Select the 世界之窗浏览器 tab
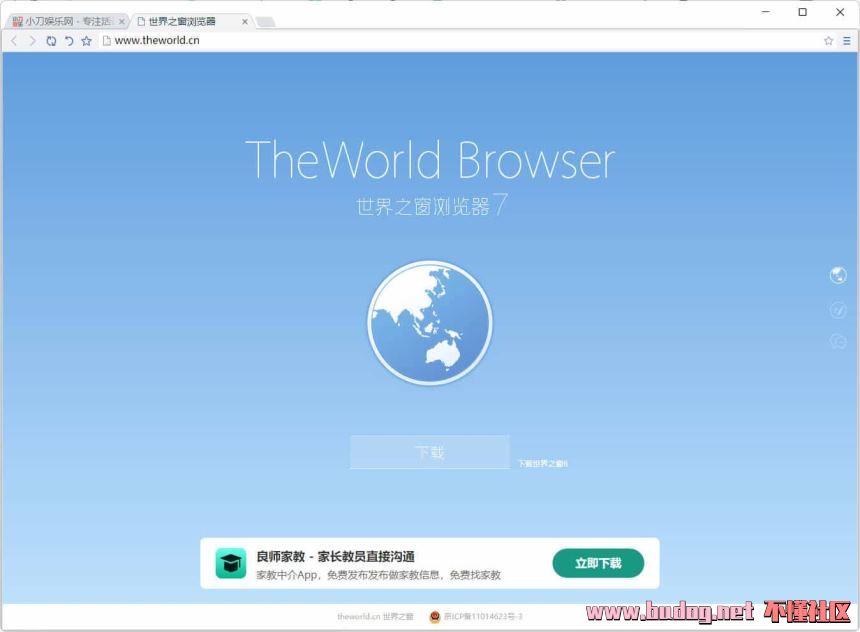This screenshot has width=860, height=632. tap(190, 21)
